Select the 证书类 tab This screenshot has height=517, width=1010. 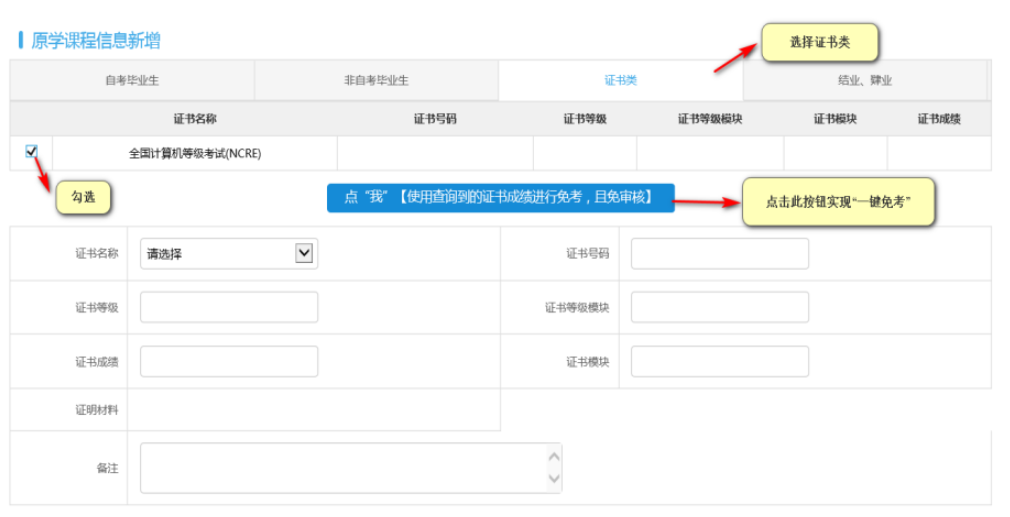tap(620, 81)
